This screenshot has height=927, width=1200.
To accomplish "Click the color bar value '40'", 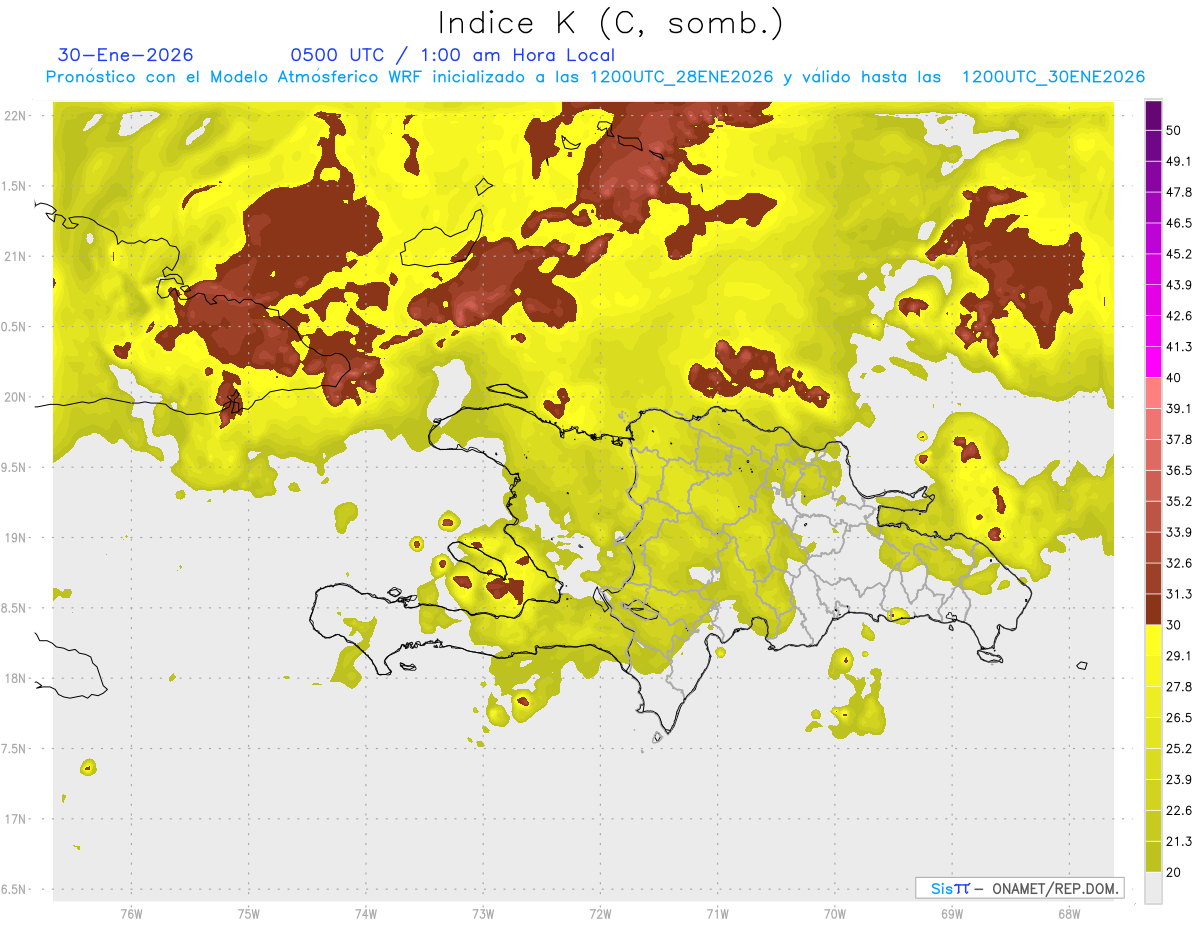I will pyautogui.click(x=1174, y=378).
